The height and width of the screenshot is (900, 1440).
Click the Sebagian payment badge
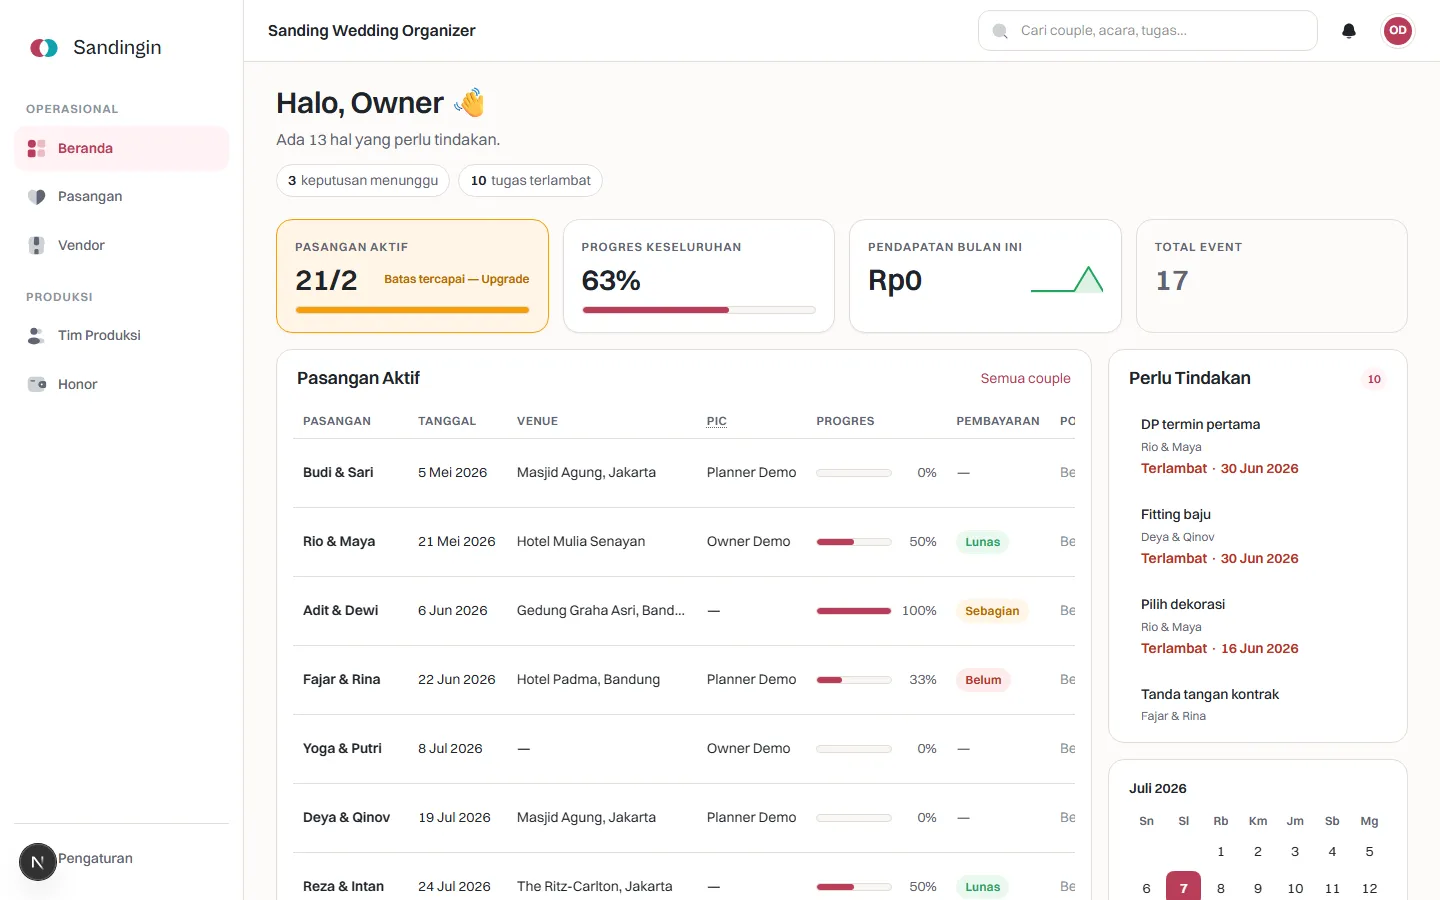tap(992, 611)
